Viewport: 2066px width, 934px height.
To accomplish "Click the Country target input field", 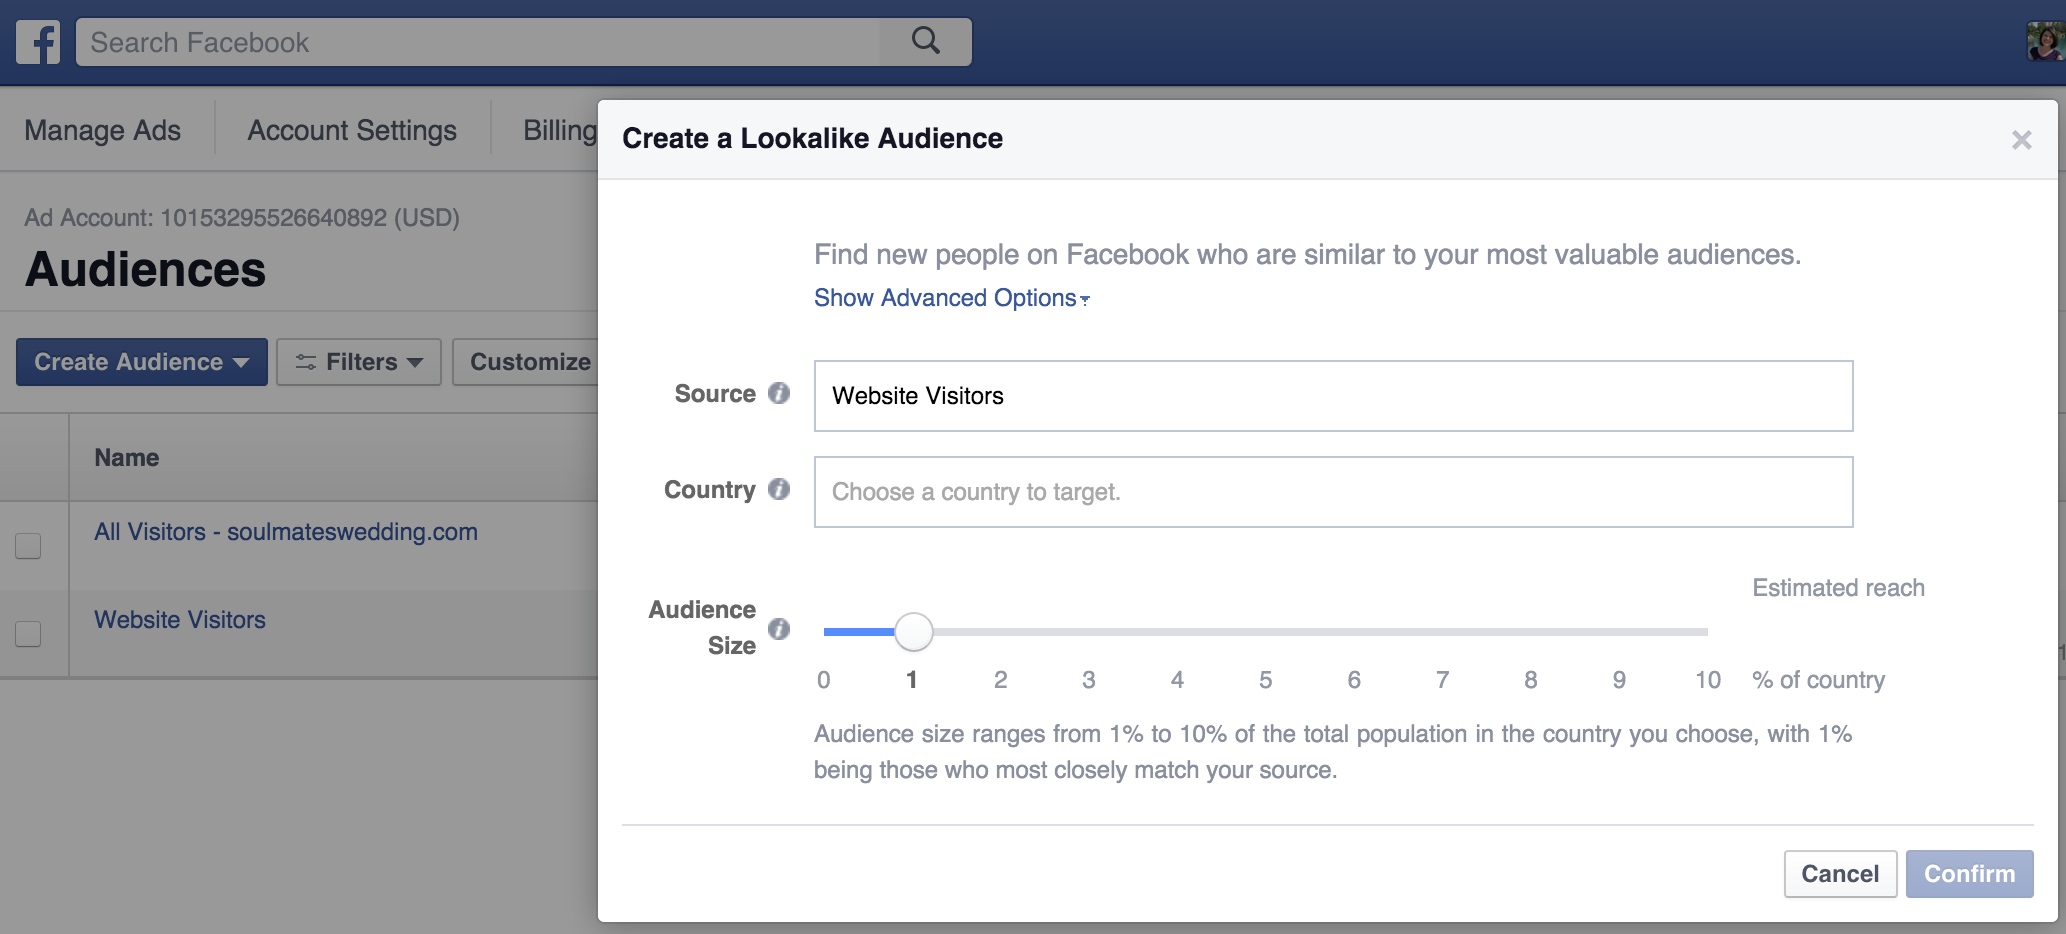I will [1333, 492].
